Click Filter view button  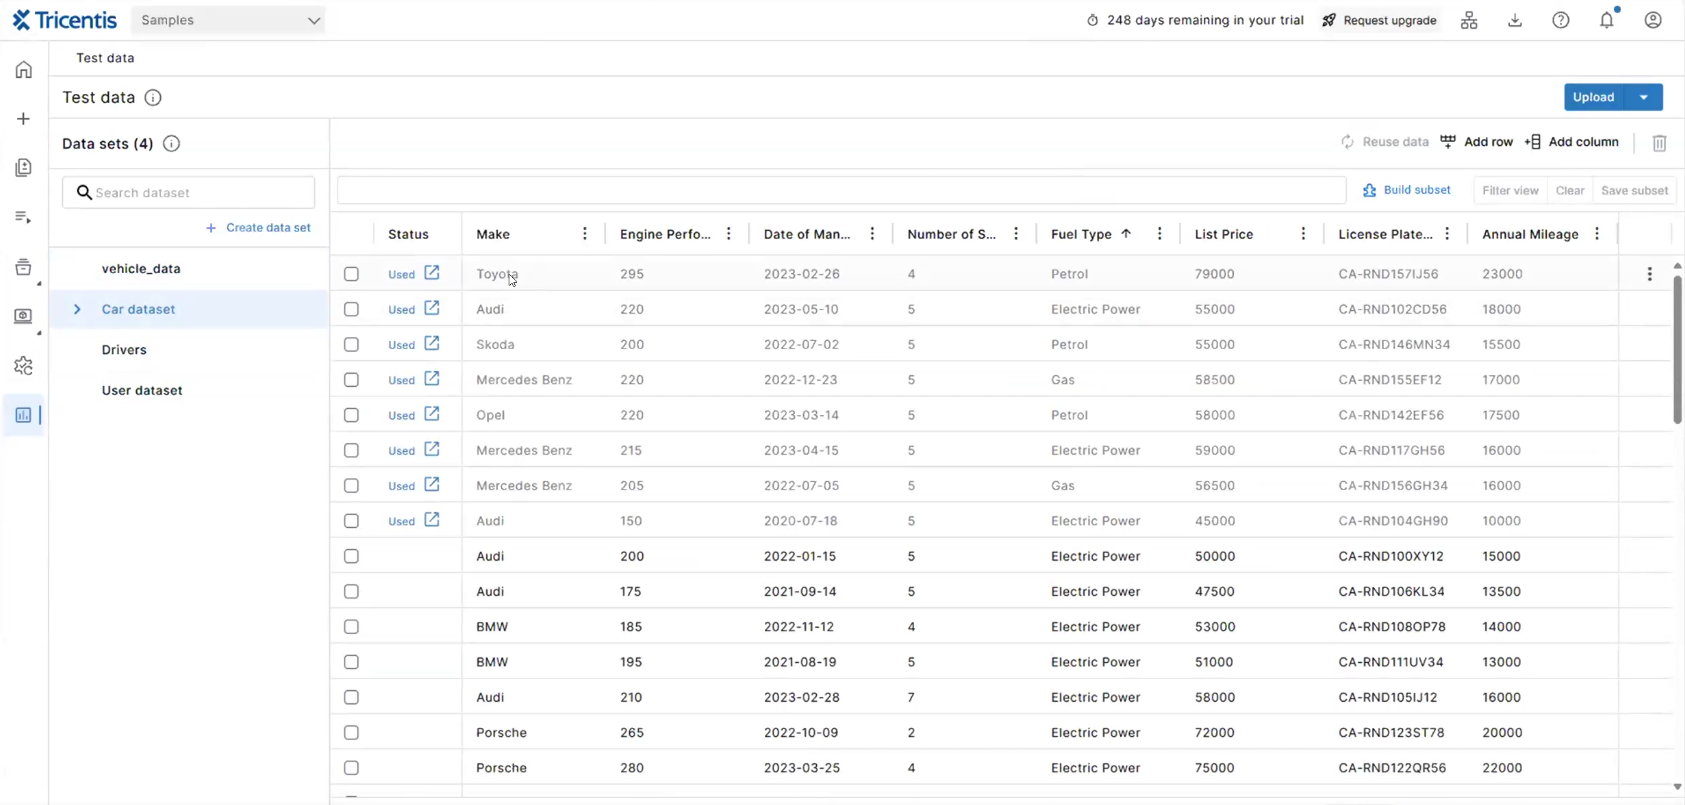pos(1510,191)
